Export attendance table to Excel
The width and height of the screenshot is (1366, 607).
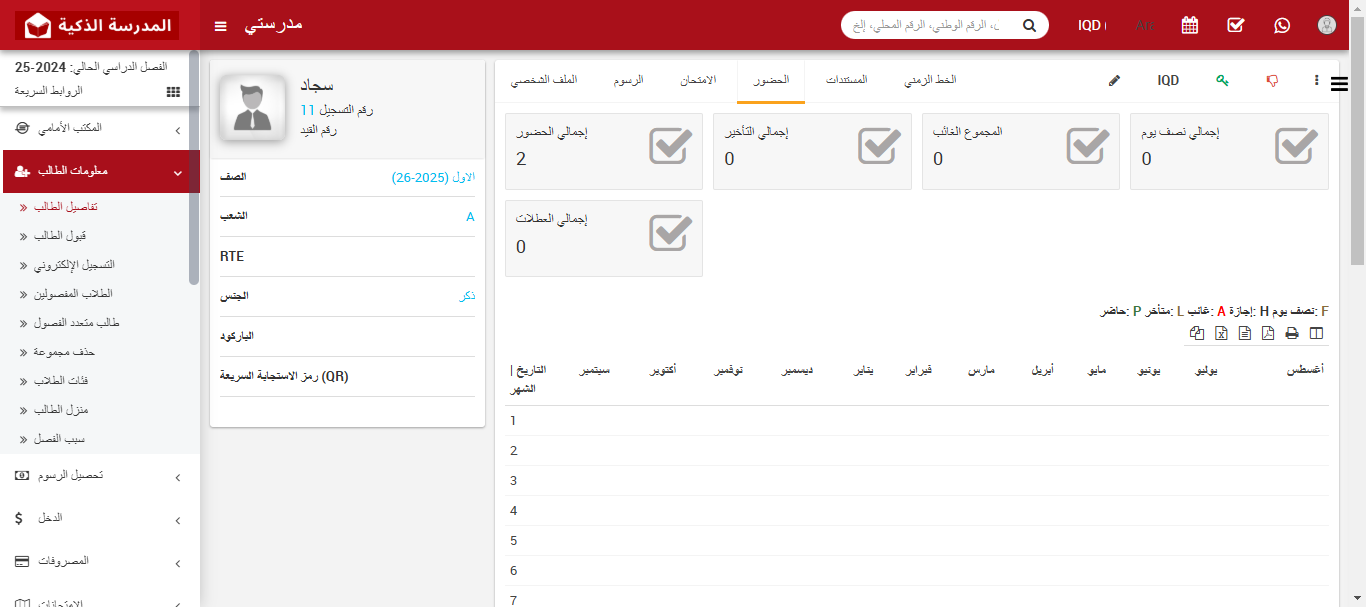(1221, 333)
